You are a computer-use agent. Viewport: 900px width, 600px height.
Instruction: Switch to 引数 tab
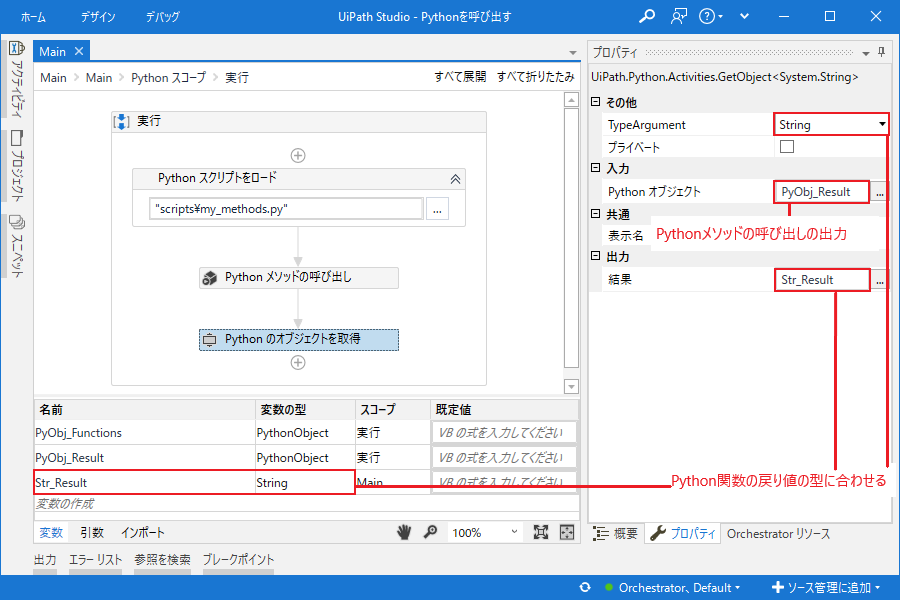92,532
